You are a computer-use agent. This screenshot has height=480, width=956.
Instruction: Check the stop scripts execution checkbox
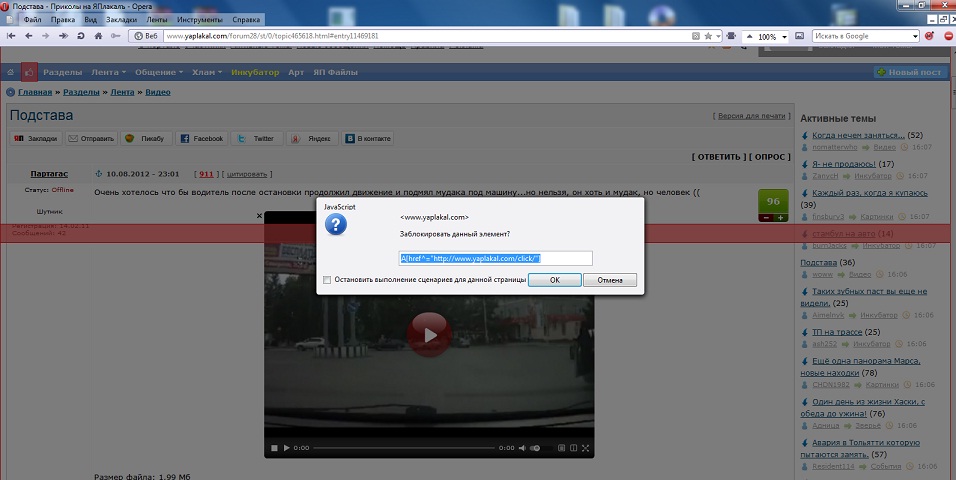click(x=327, y=280)
